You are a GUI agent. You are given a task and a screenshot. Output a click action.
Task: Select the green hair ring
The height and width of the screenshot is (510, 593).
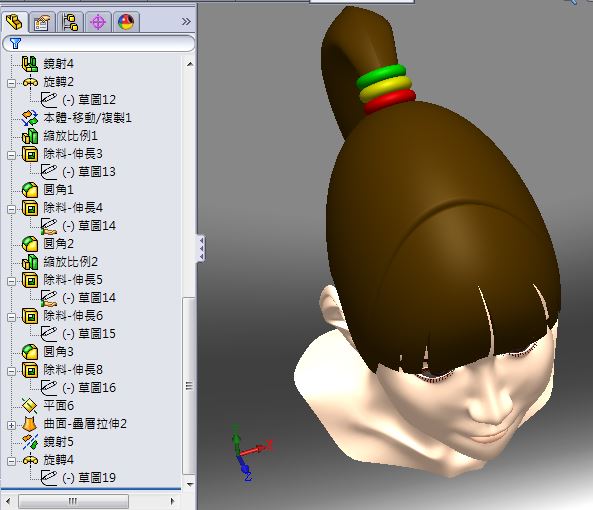[381, 76]
